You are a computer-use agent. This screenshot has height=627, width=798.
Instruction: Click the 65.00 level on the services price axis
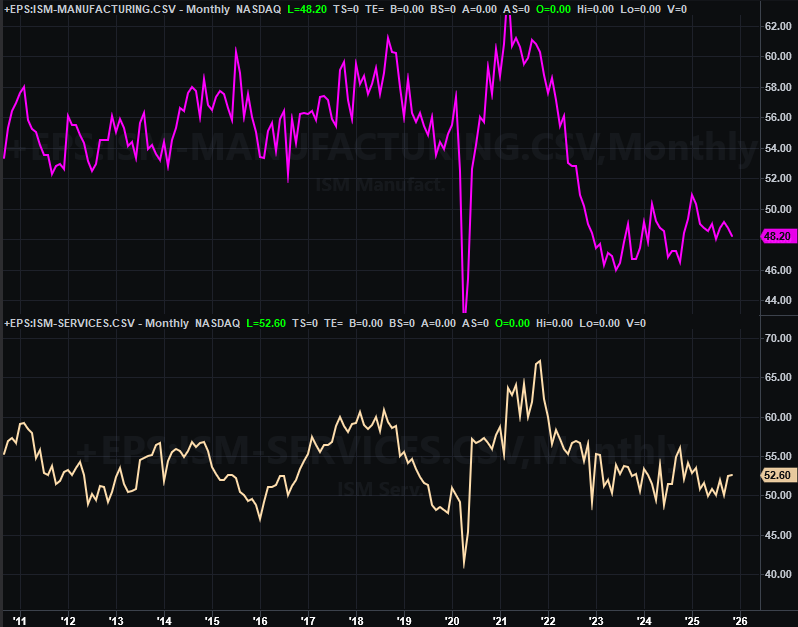778,378
